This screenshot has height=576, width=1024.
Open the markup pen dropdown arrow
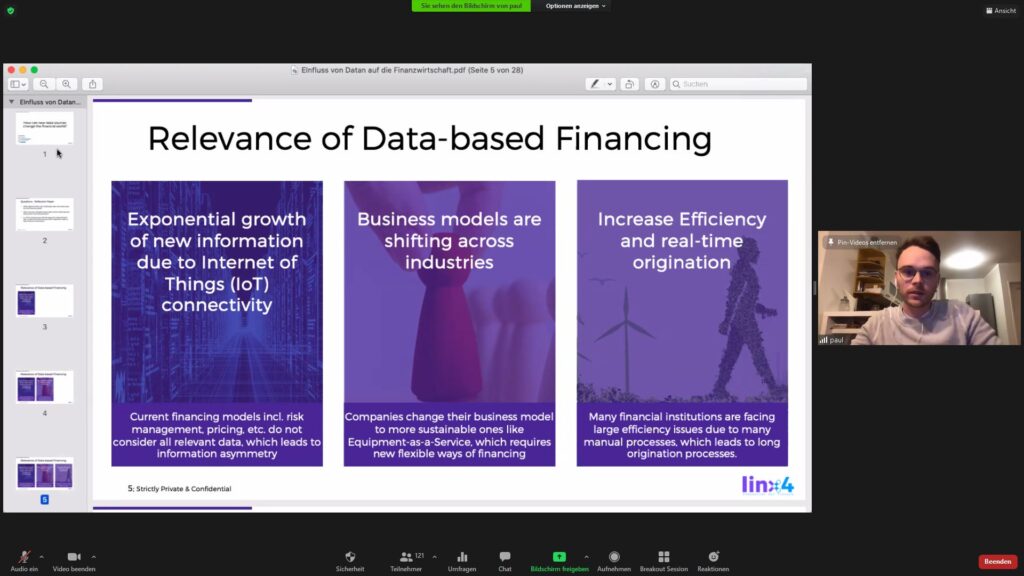pos(609,84)
